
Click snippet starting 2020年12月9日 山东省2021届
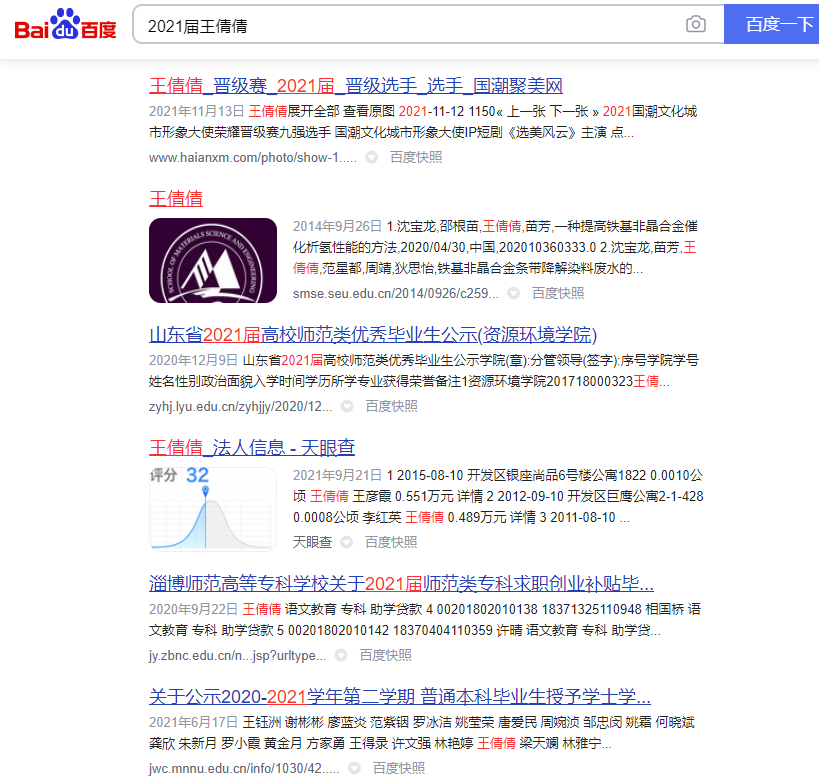click(424, 370)
